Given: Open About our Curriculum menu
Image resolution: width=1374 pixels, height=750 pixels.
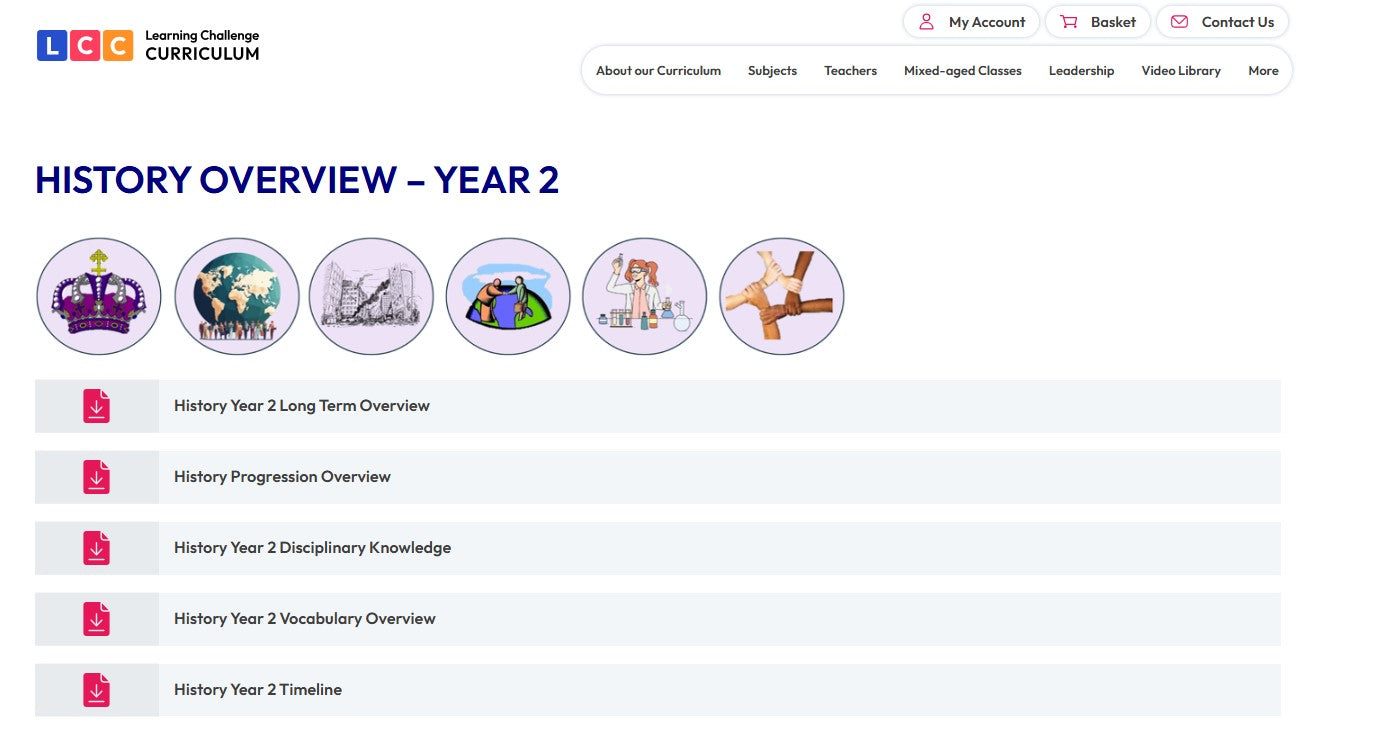Looking at the screenshot, I should pos(658,71).
